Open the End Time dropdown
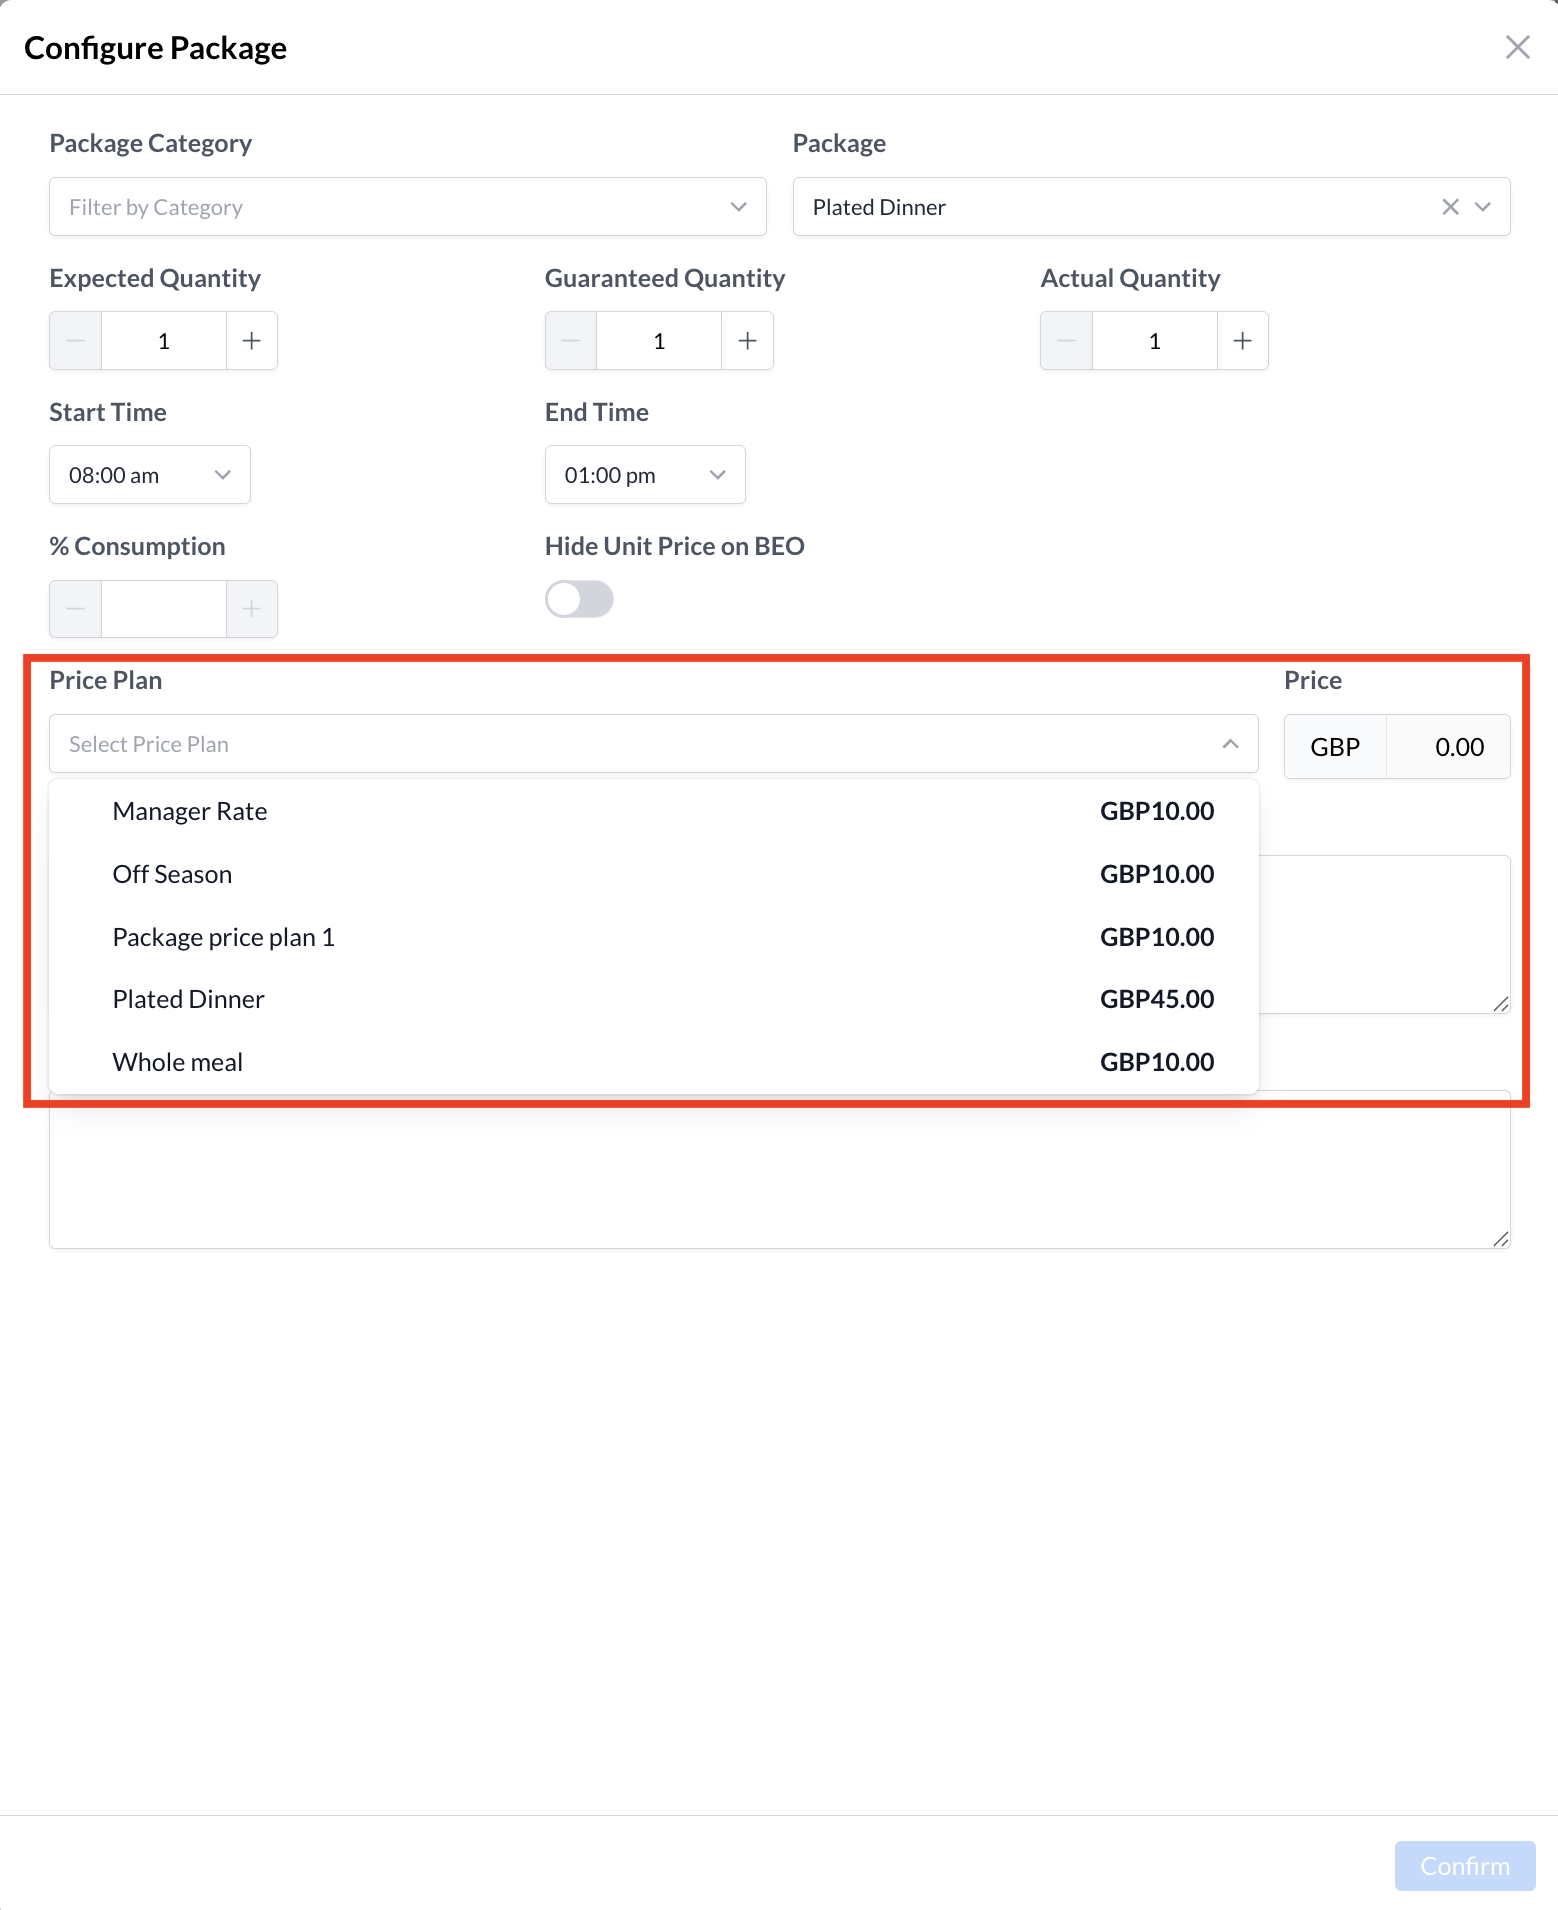The width and height of the screenshot is (1558, 1910). coord(645,475)
